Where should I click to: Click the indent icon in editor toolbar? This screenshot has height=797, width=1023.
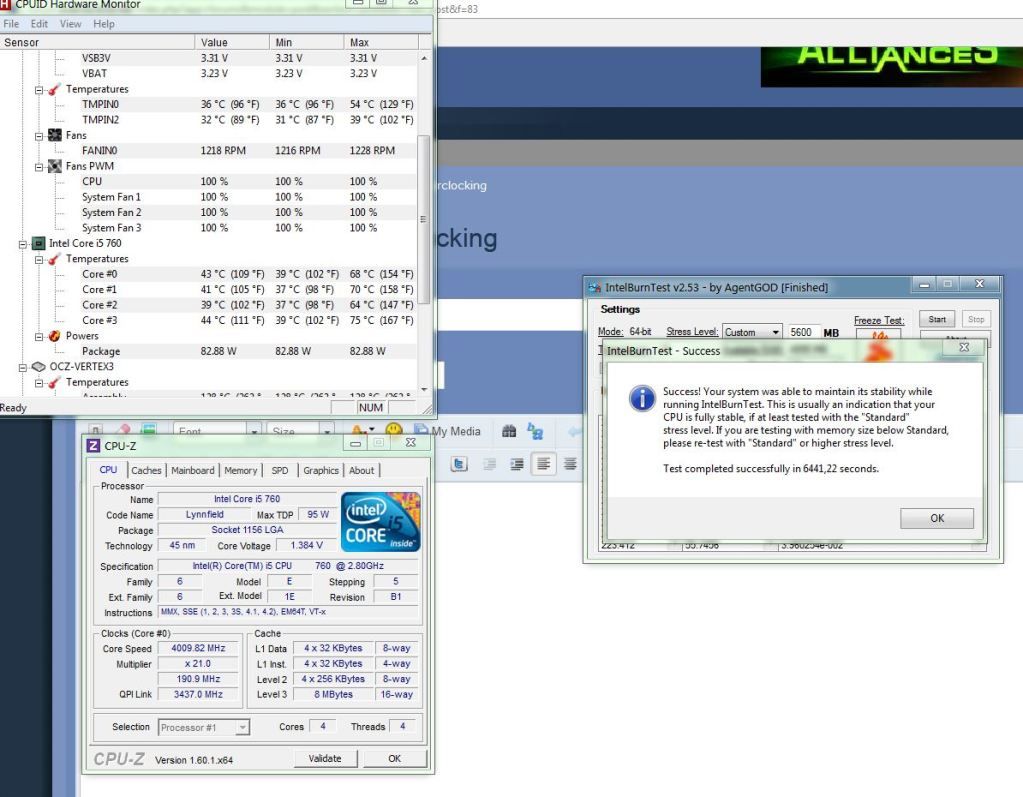tap(517, 464)
